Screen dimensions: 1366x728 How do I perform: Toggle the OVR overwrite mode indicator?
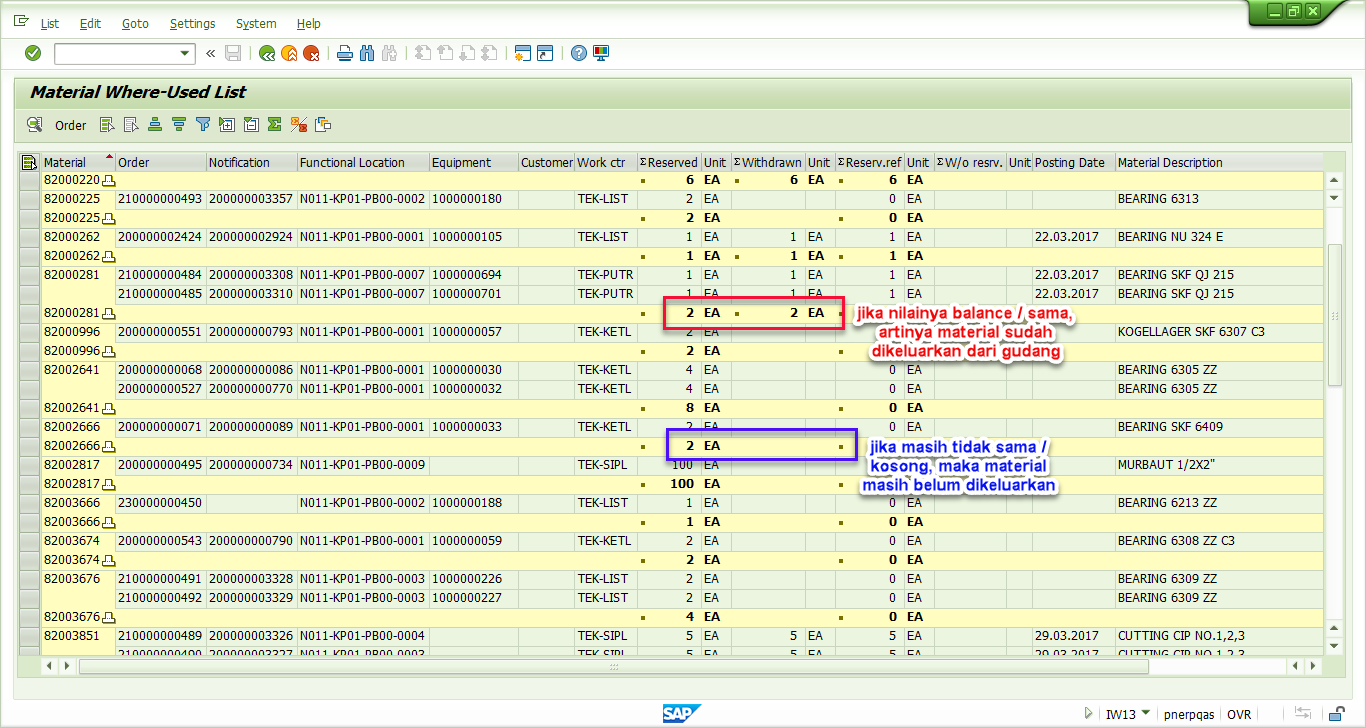[x=1239, y=714]
